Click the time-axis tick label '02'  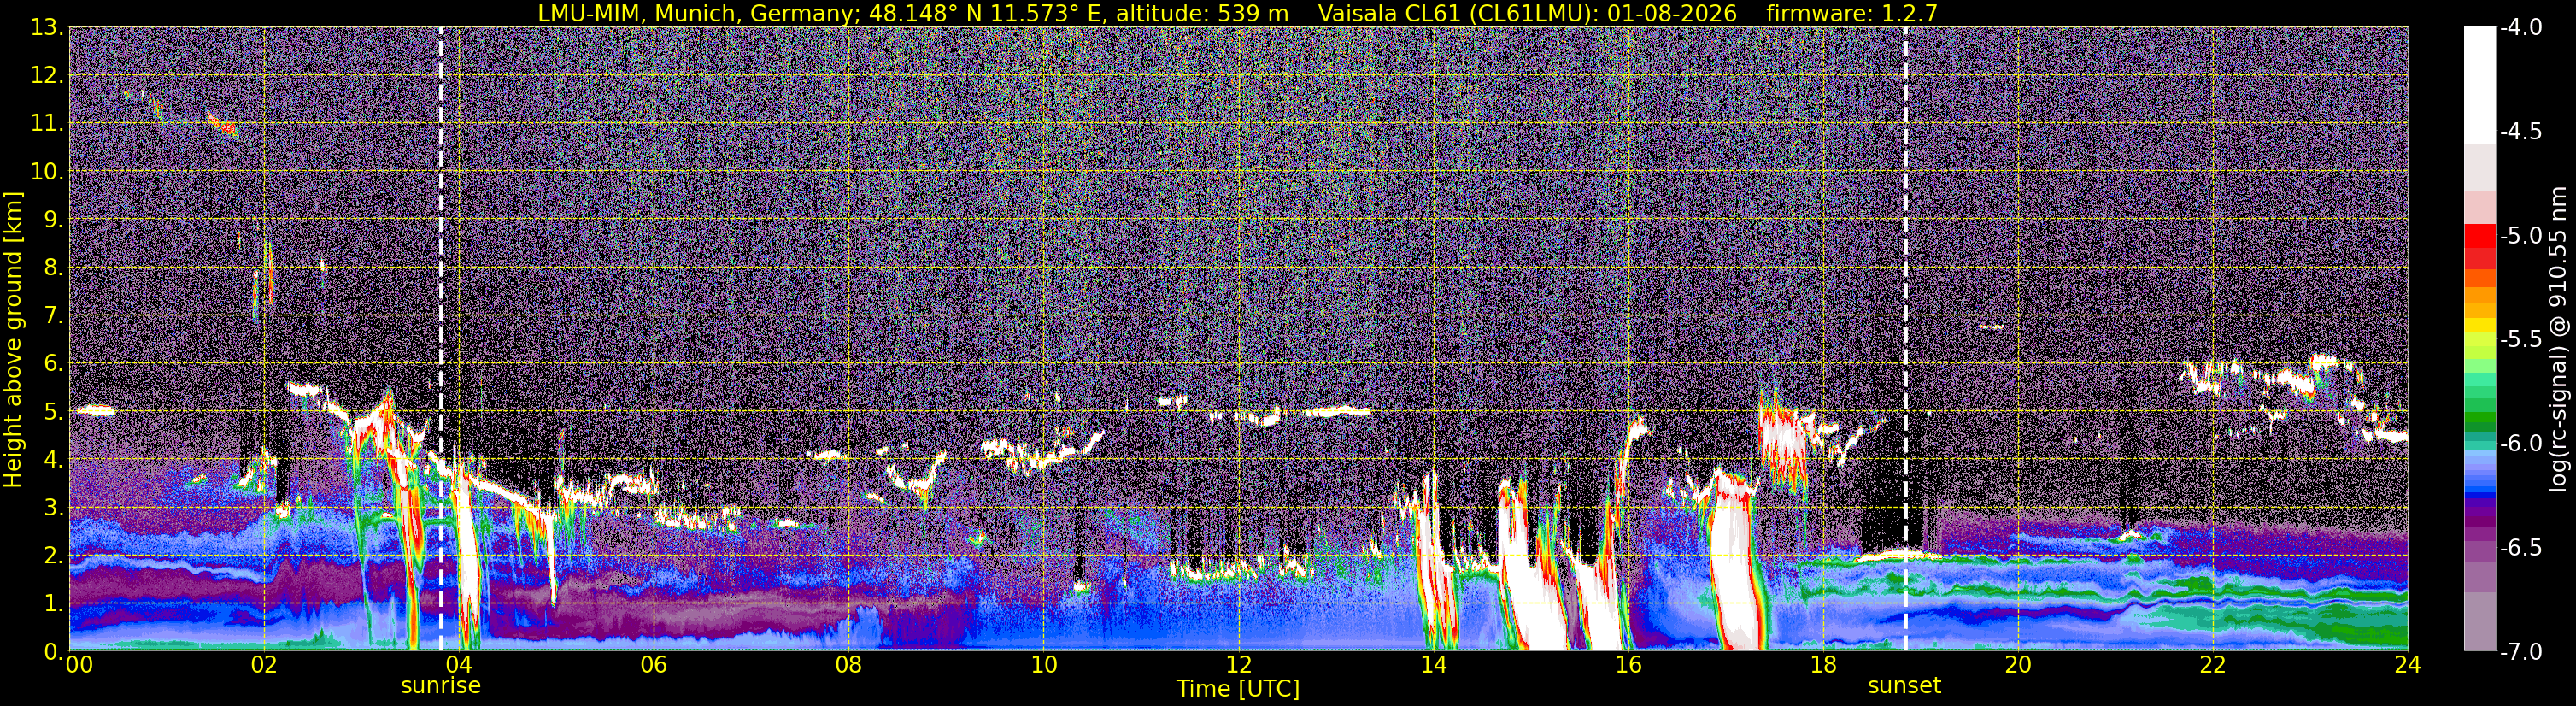click(x=264, y=665)
